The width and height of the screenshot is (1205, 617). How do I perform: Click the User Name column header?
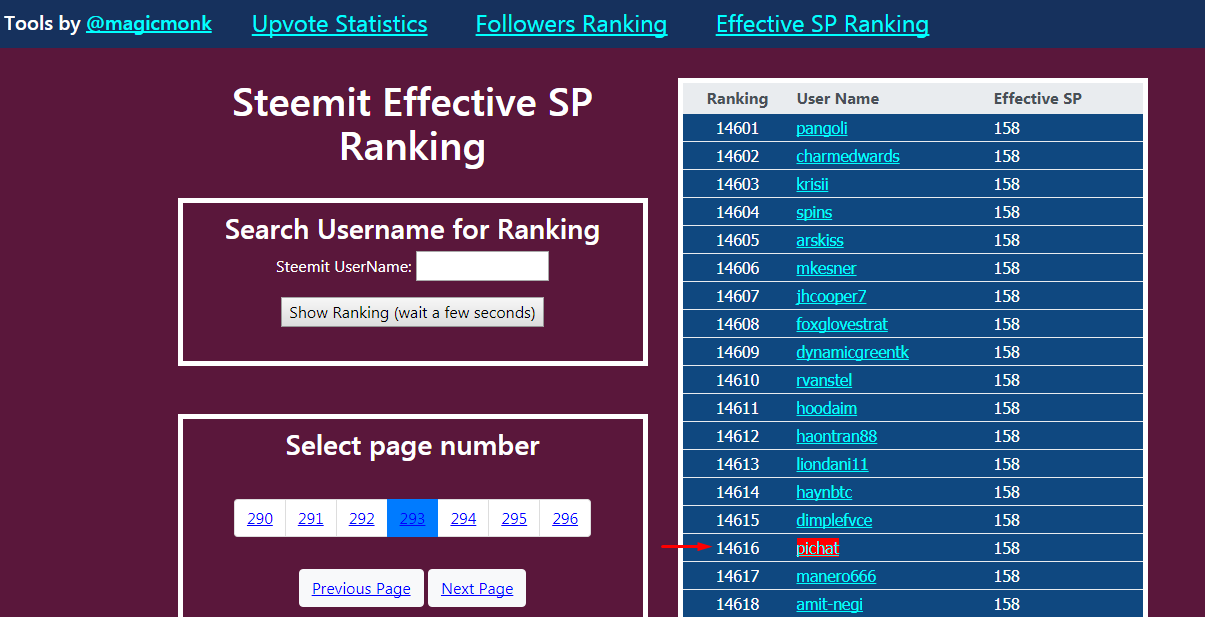point(838,98)
